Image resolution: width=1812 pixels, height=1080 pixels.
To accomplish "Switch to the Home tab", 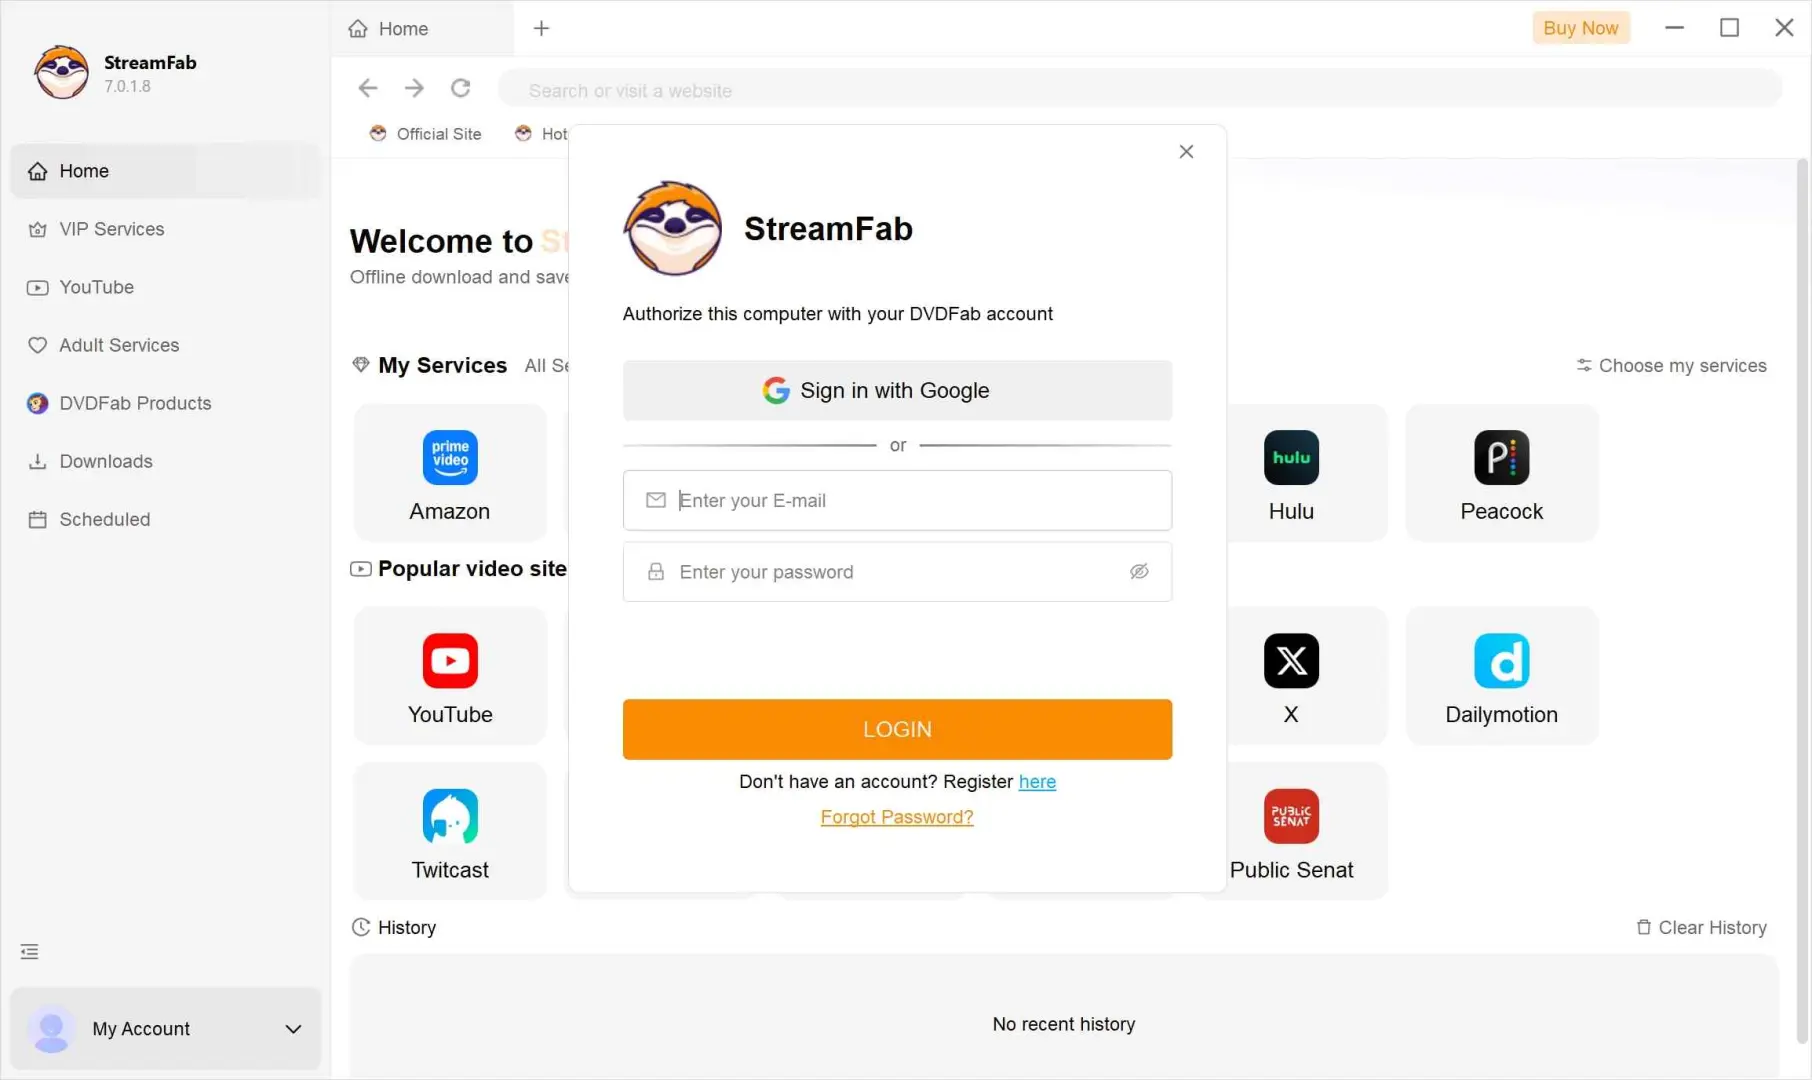I will point(423,29).
